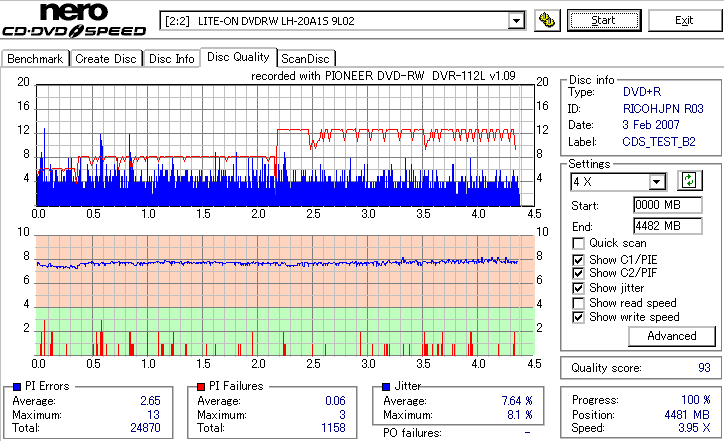The width and height of the screenshot is (724, 441).
Task: Open the drive selection dropdown arrow
Action: 516,21
